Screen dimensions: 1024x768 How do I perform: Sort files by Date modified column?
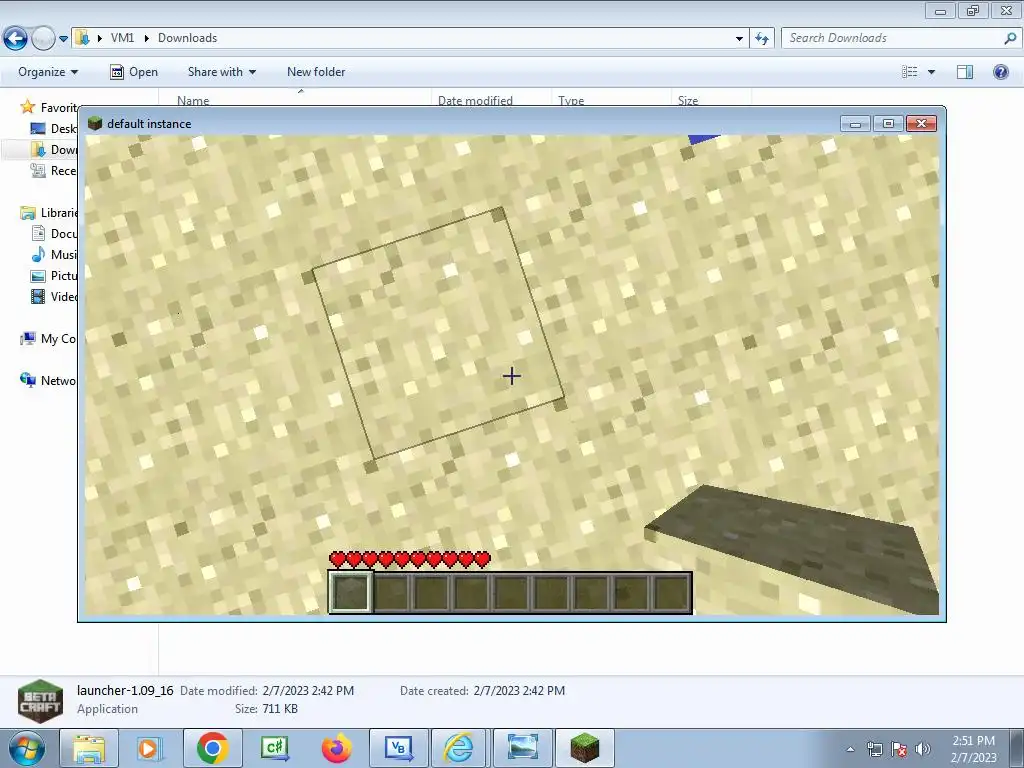(x=475, y=100)
